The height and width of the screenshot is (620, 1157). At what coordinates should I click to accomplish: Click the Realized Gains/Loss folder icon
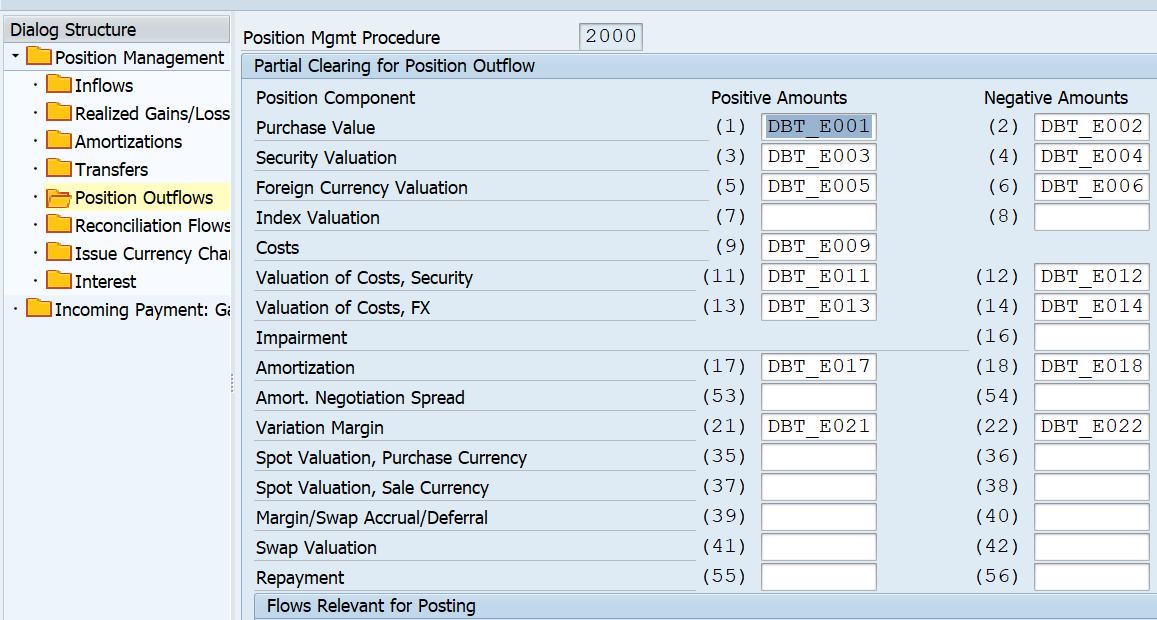coord(59,113)
